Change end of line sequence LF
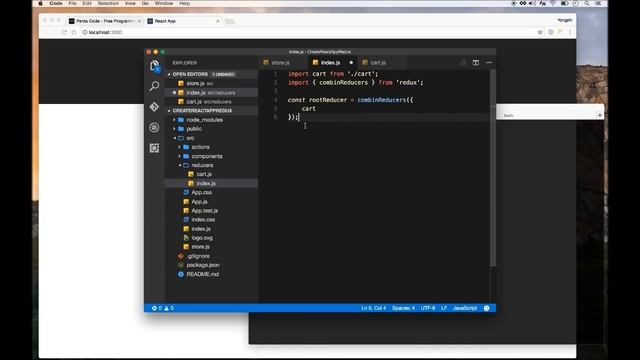Viewport: 640px width, 360px height. (444, 308)
